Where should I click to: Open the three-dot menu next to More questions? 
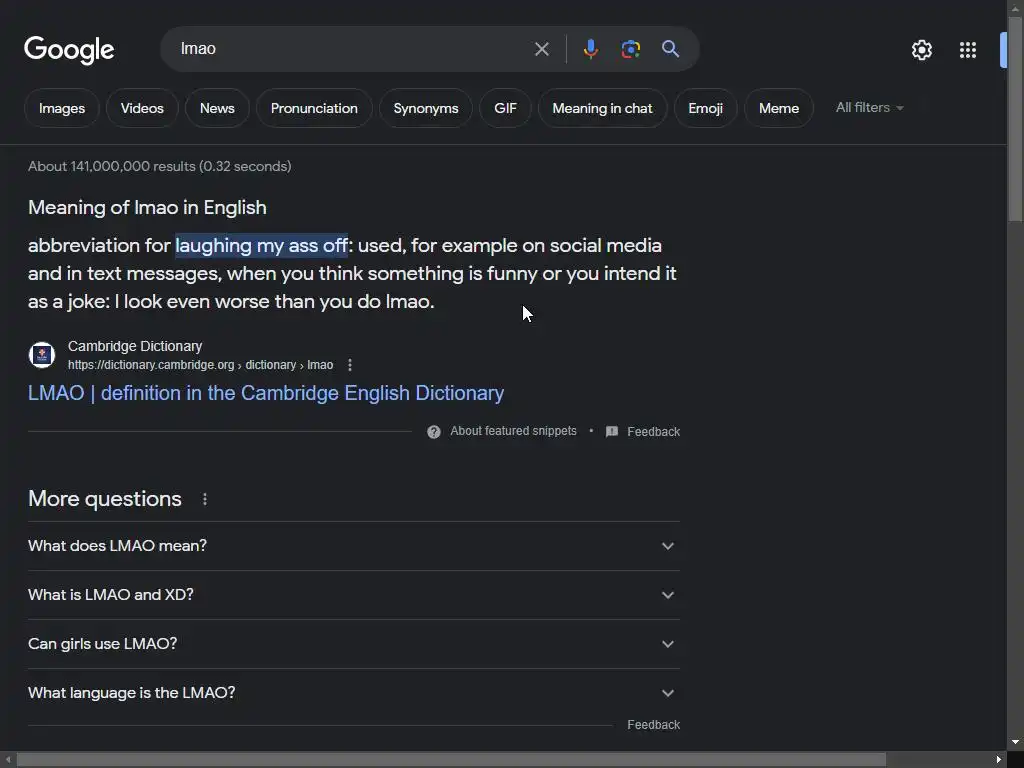coord(205,499)
